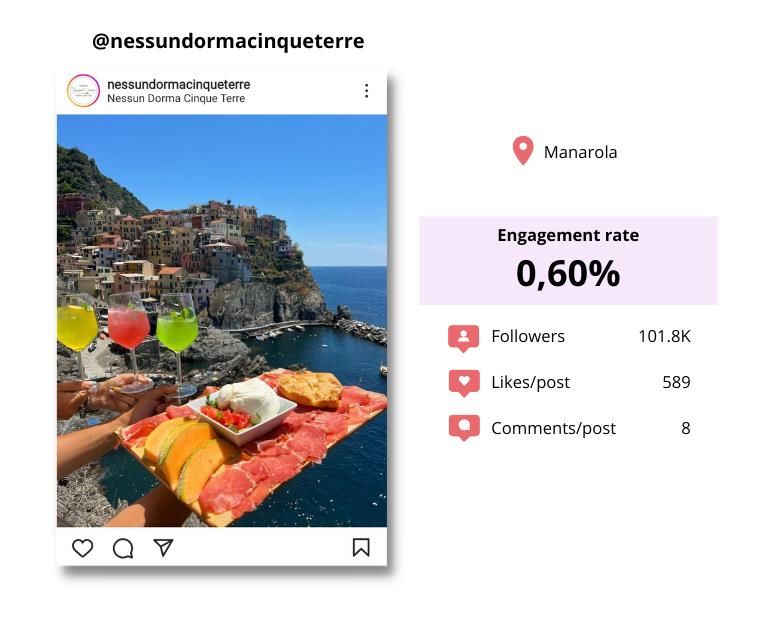Open comments with the speech bubble icon
780x632 pixels.
coord(123,548)
